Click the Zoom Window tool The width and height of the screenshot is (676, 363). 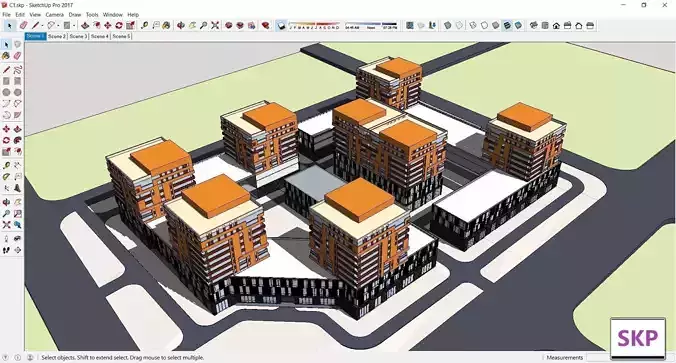(18, 213)
